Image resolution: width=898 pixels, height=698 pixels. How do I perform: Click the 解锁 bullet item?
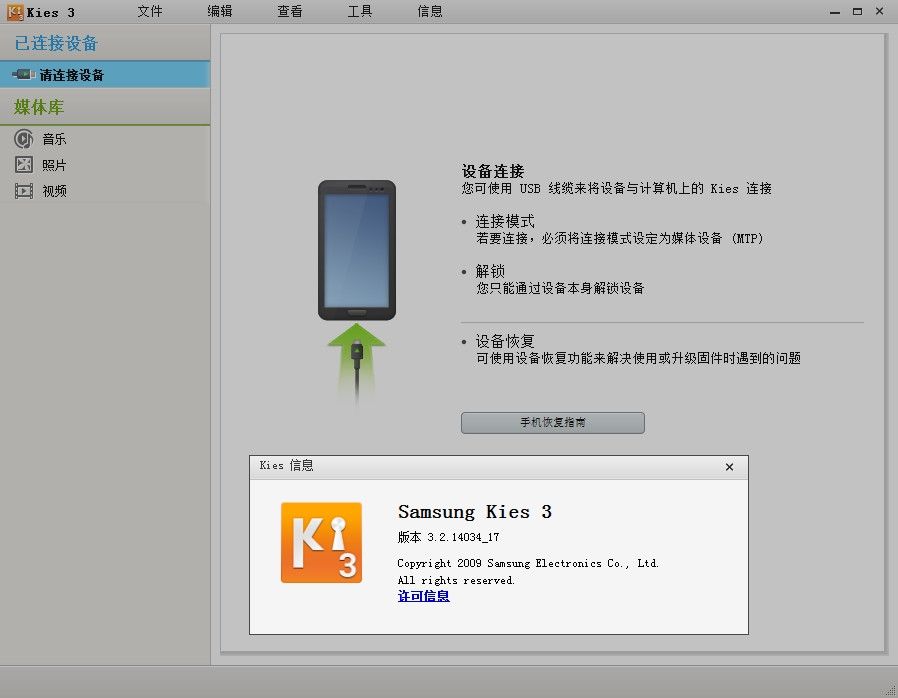pyautogui.click(x=490, y=271)
